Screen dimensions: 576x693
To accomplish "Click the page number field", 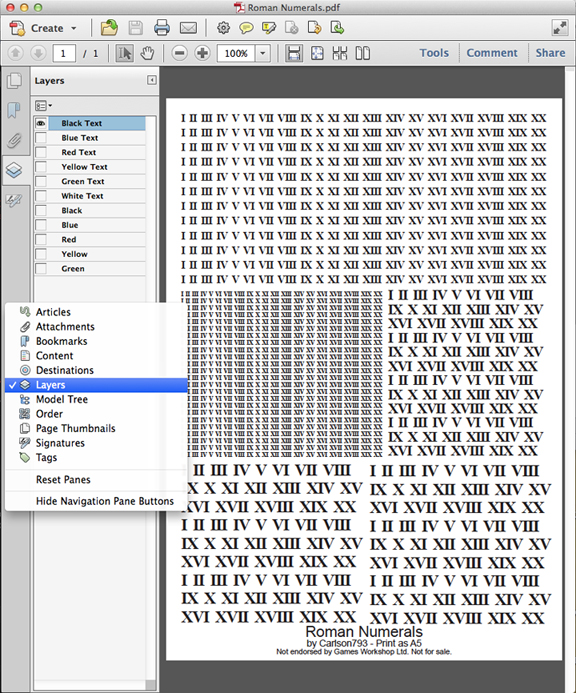I will [64, 53].
